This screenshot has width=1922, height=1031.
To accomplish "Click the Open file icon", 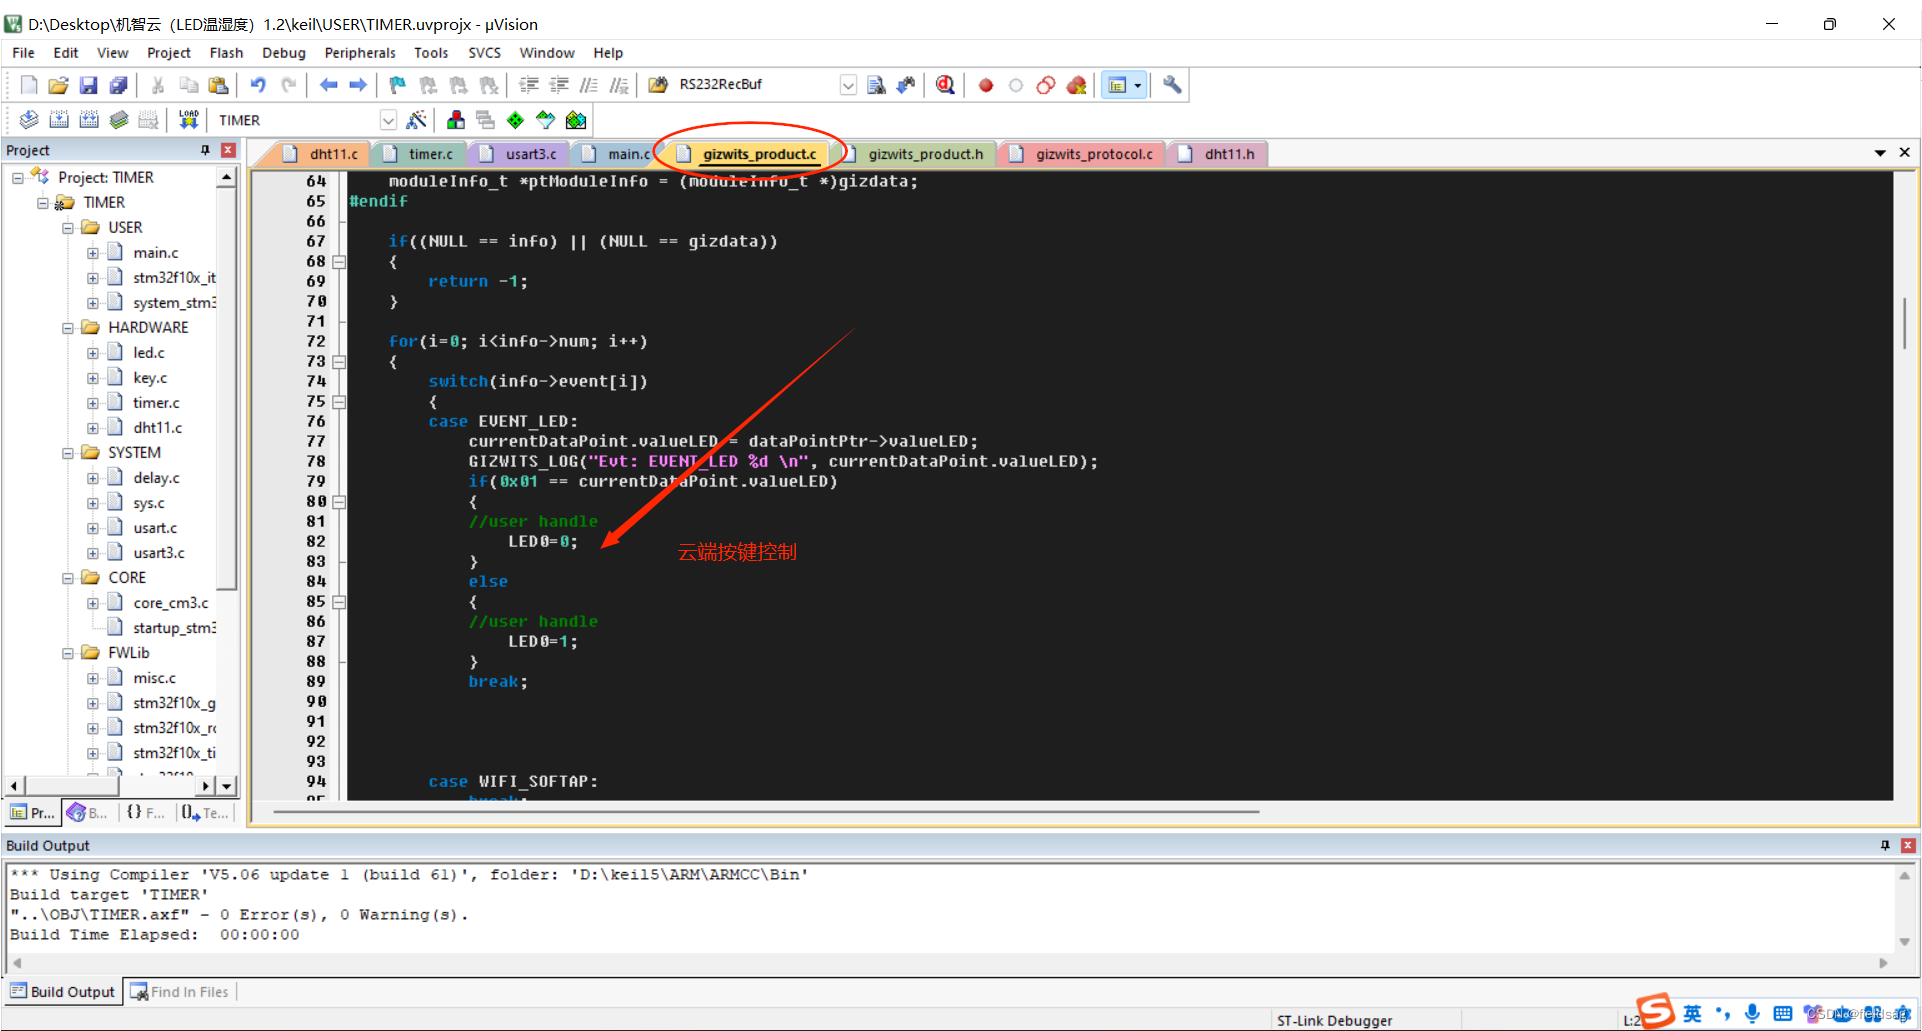I will [x=58, y=85].
